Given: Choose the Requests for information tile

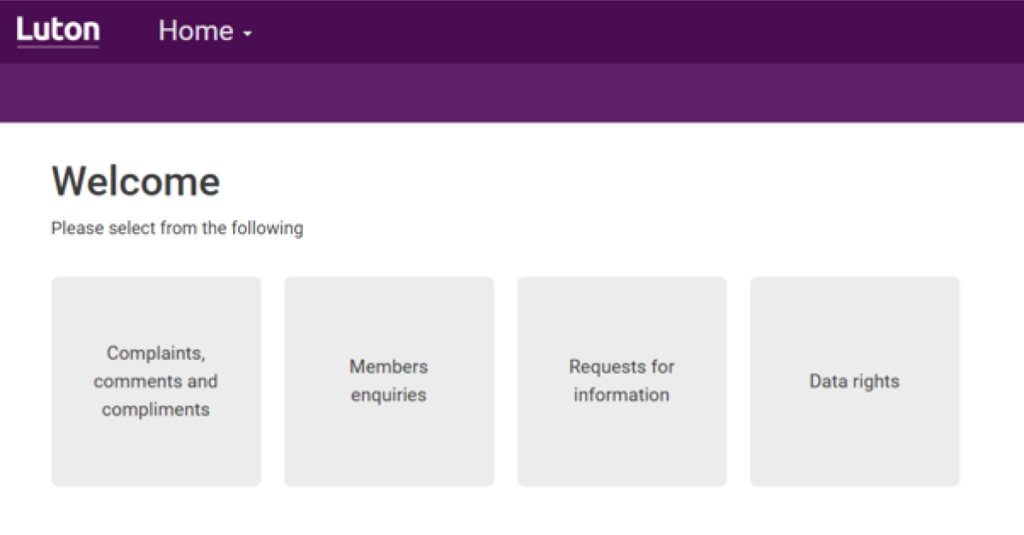Looking at the screenshot, I should [x=622, y=381].
